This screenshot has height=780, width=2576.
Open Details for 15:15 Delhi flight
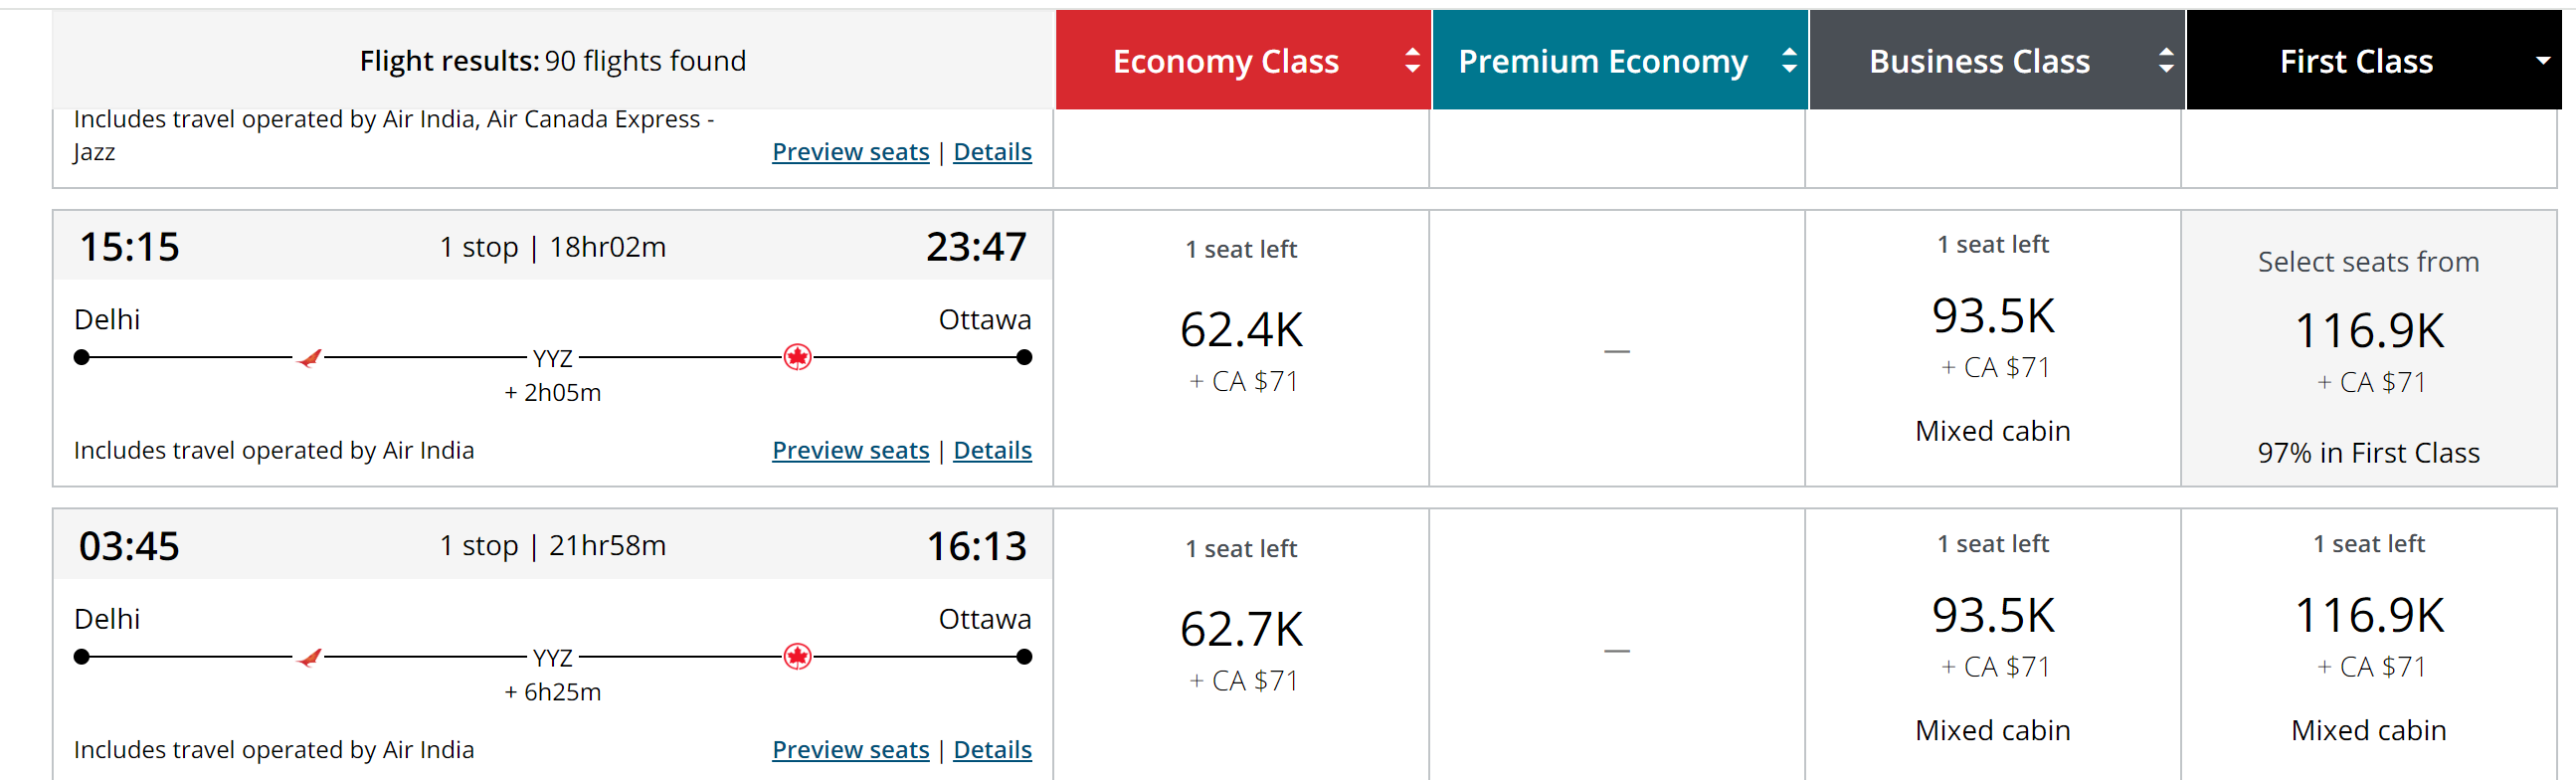992,450
